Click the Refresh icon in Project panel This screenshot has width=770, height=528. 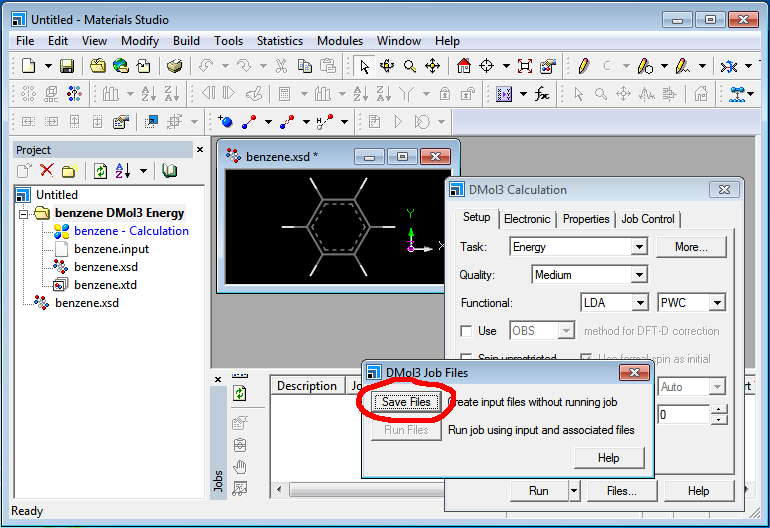tap(100, 171)
